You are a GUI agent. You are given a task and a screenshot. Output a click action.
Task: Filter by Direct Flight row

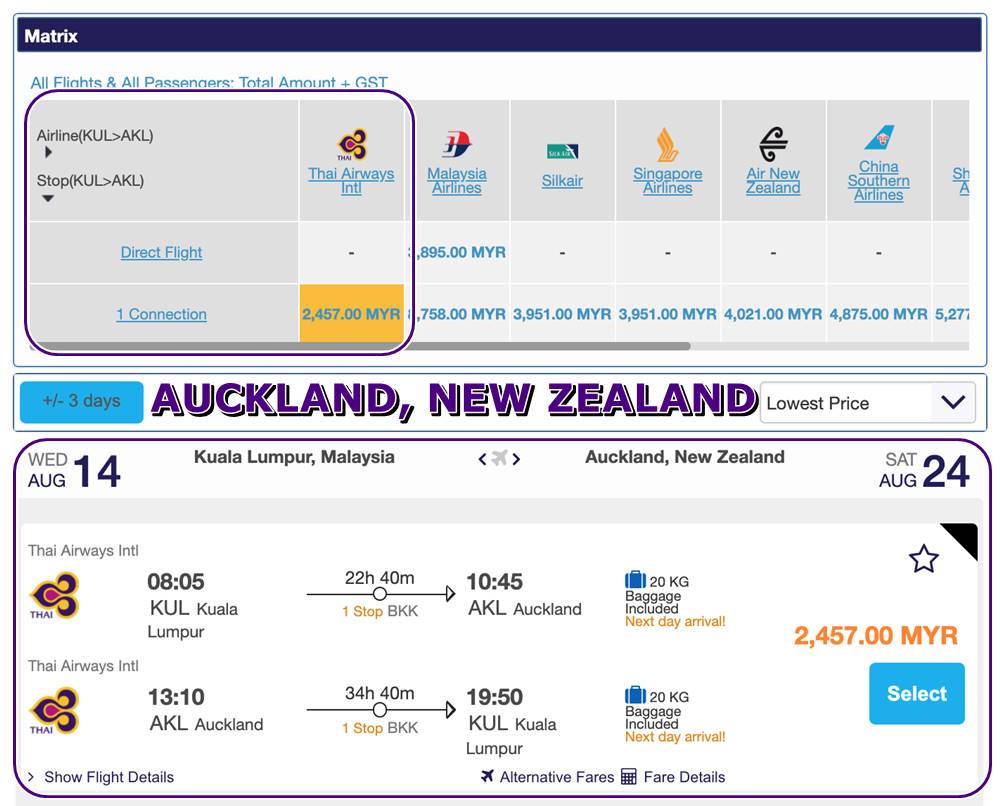[x=161, y=253]
